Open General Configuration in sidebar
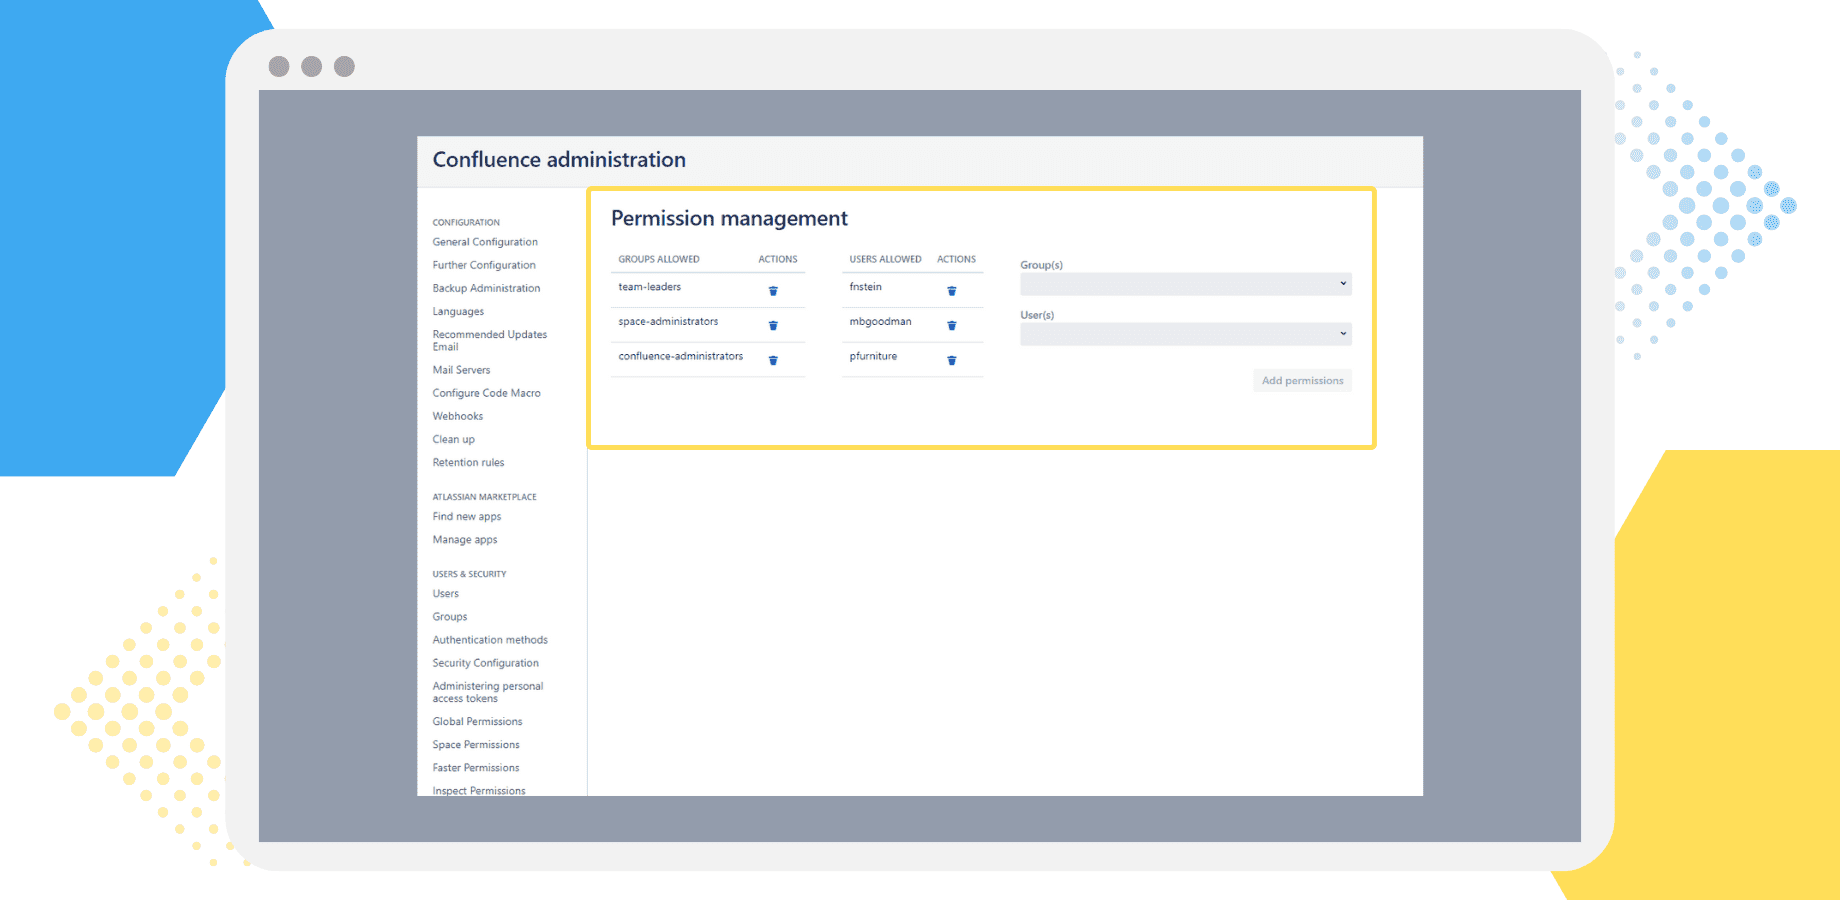The width and height of the screenshot is (1840, 900). pyautogui.click(x=485, y=242)
